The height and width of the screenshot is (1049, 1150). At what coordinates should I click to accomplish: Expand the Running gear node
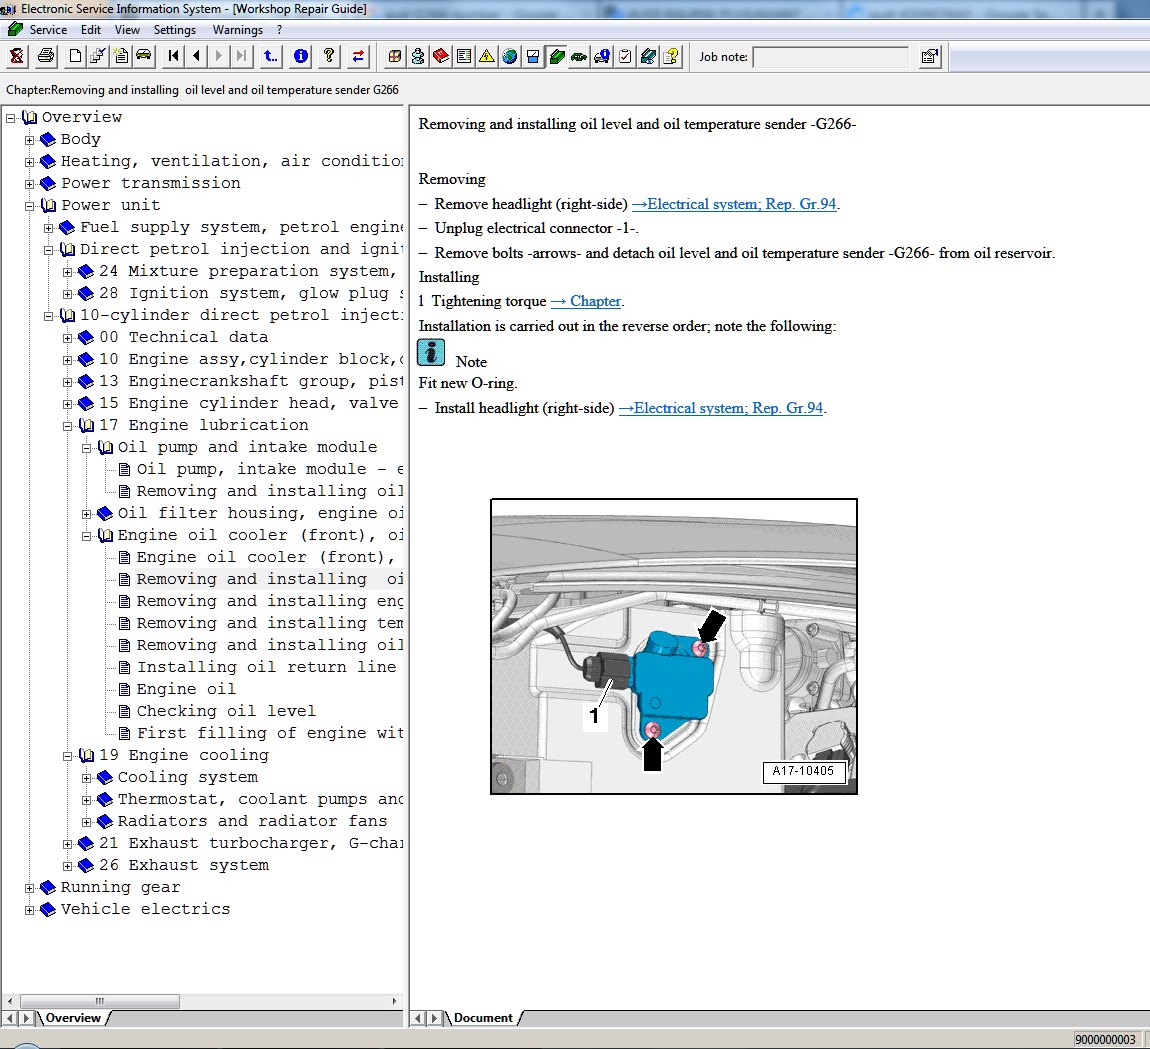coord(29,888)
